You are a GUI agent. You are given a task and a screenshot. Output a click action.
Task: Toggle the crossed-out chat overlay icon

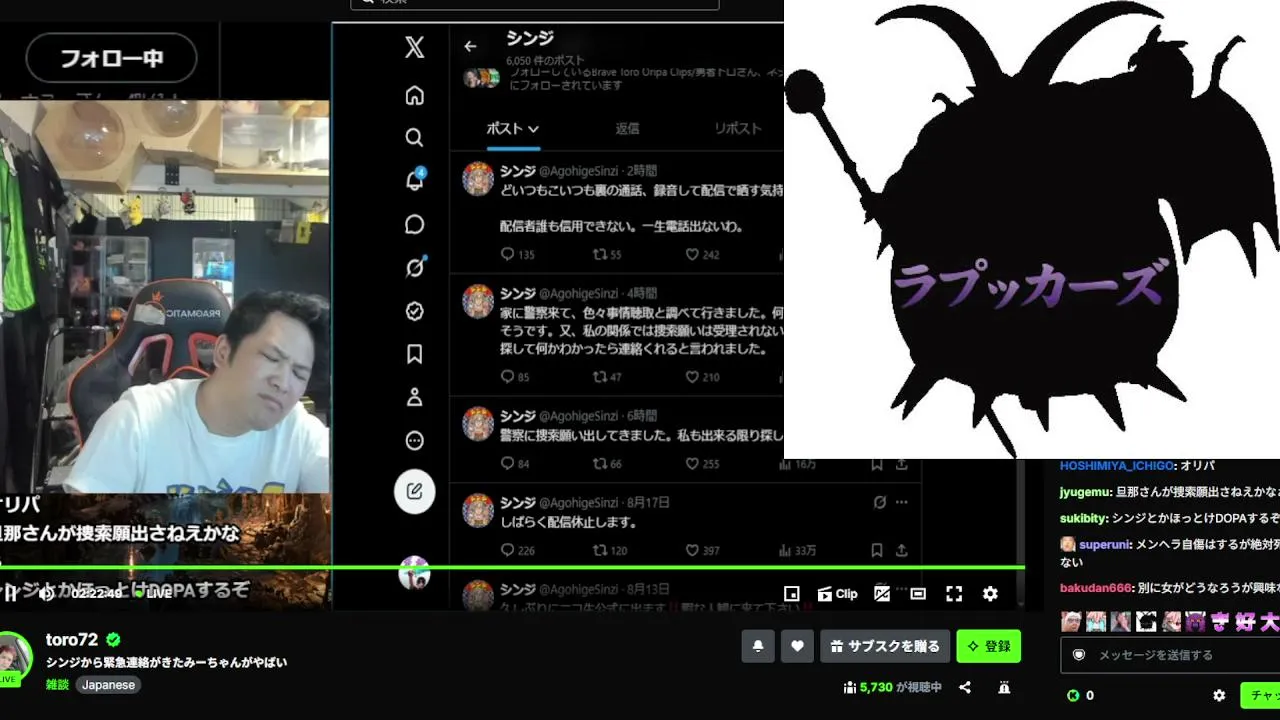pos(882,594)
